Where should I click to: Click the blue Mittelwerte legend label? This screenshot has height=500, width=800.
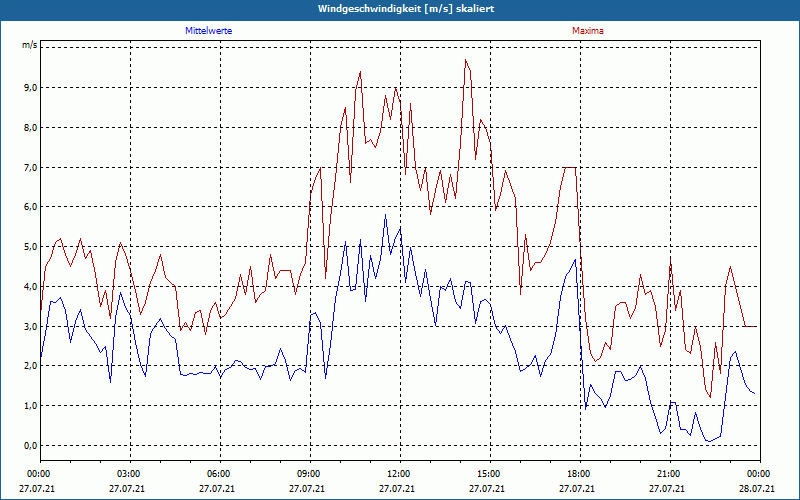[x=209, y=31]
